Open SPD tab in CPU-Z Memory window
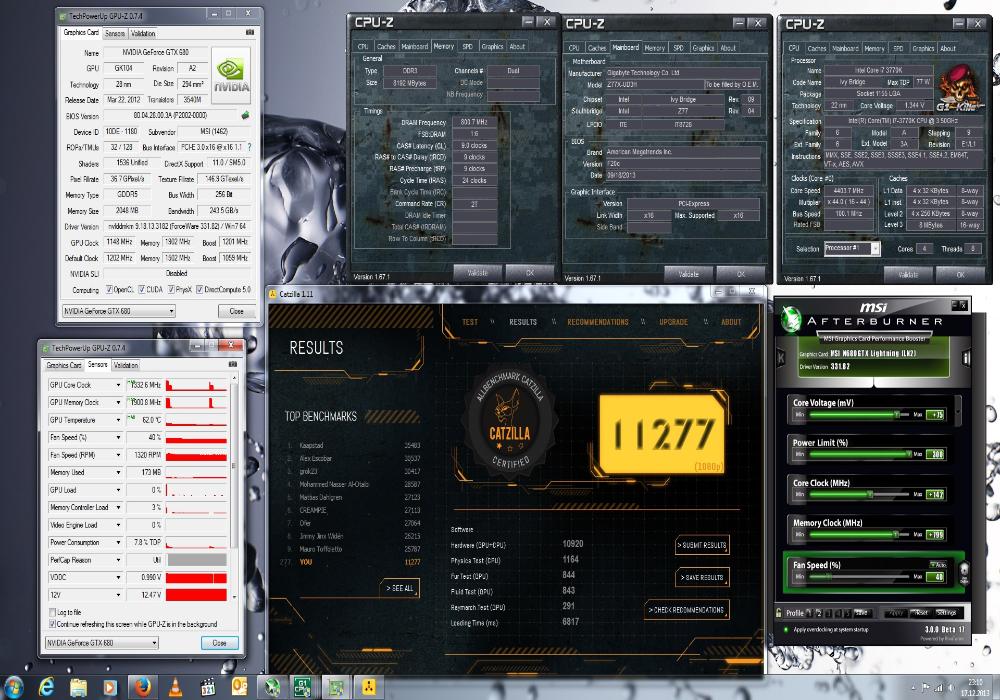 (467, 47)
